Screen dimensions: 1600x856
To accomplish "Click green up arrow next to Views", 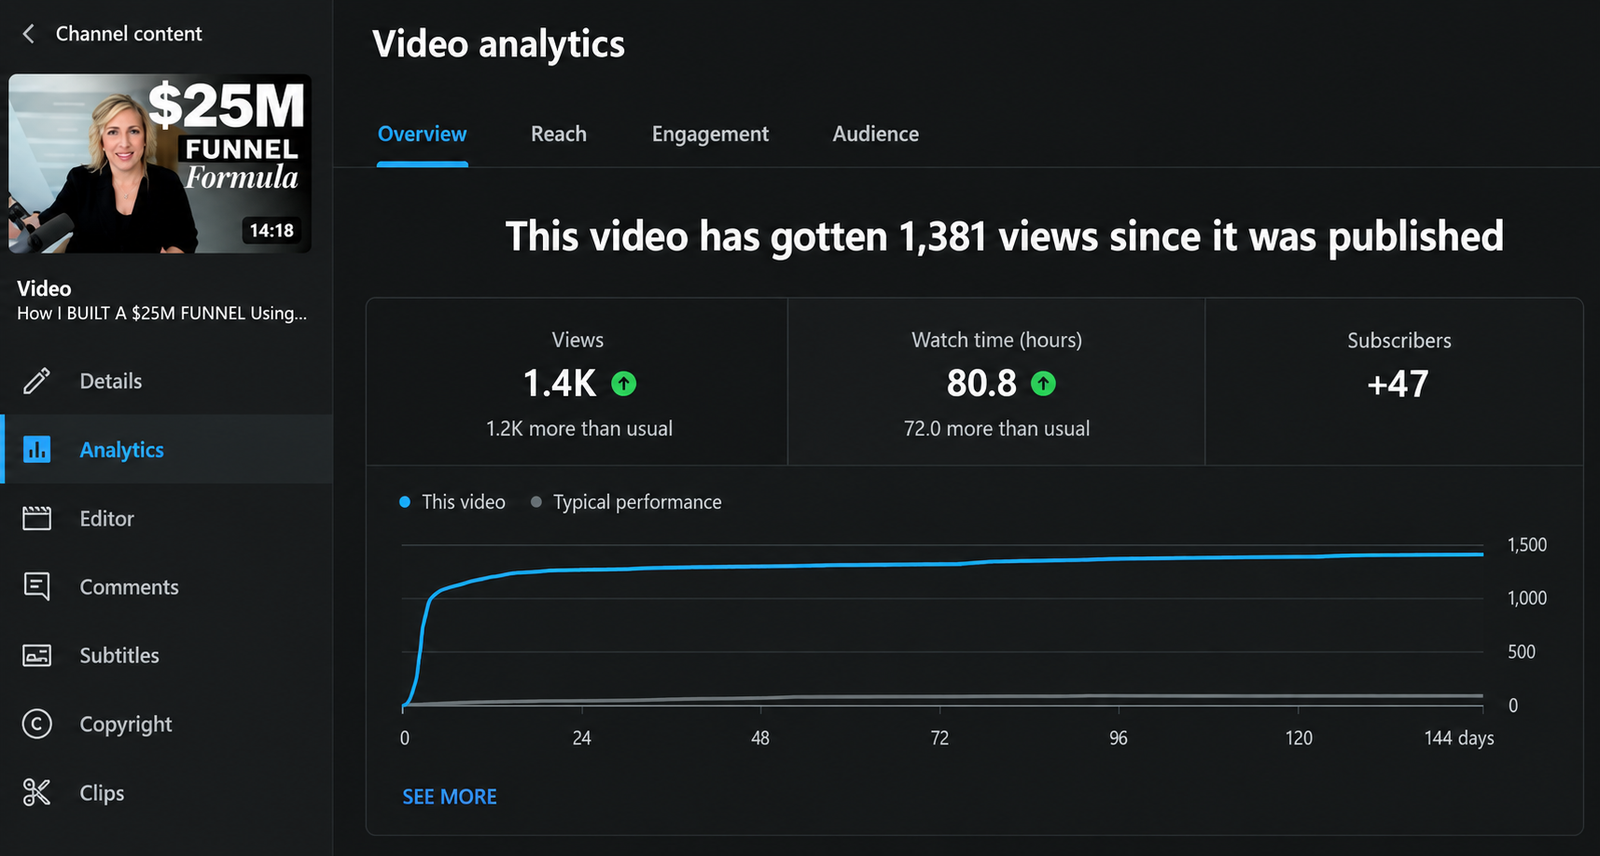I will 624,383.
